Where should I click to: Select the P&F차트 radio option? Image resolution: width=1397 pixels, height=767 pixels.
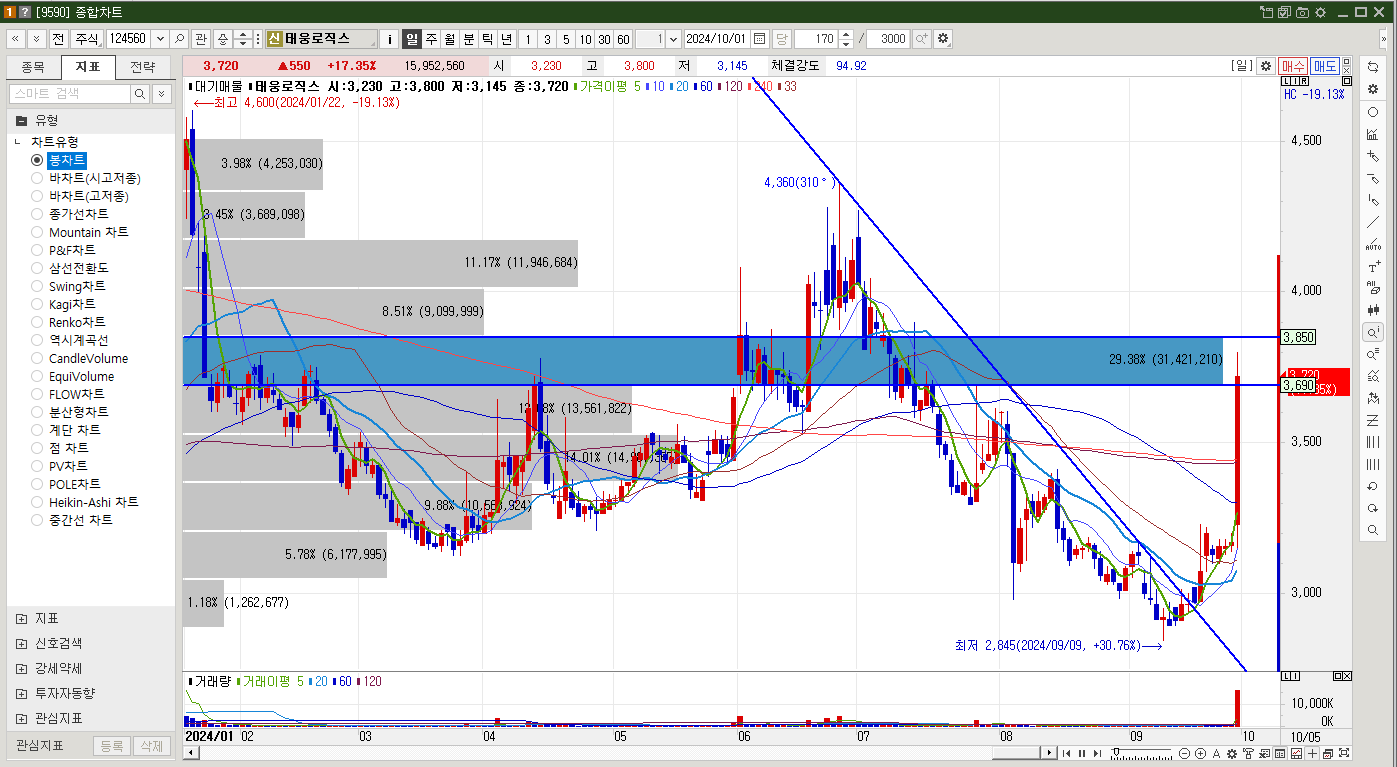[37, 250]
